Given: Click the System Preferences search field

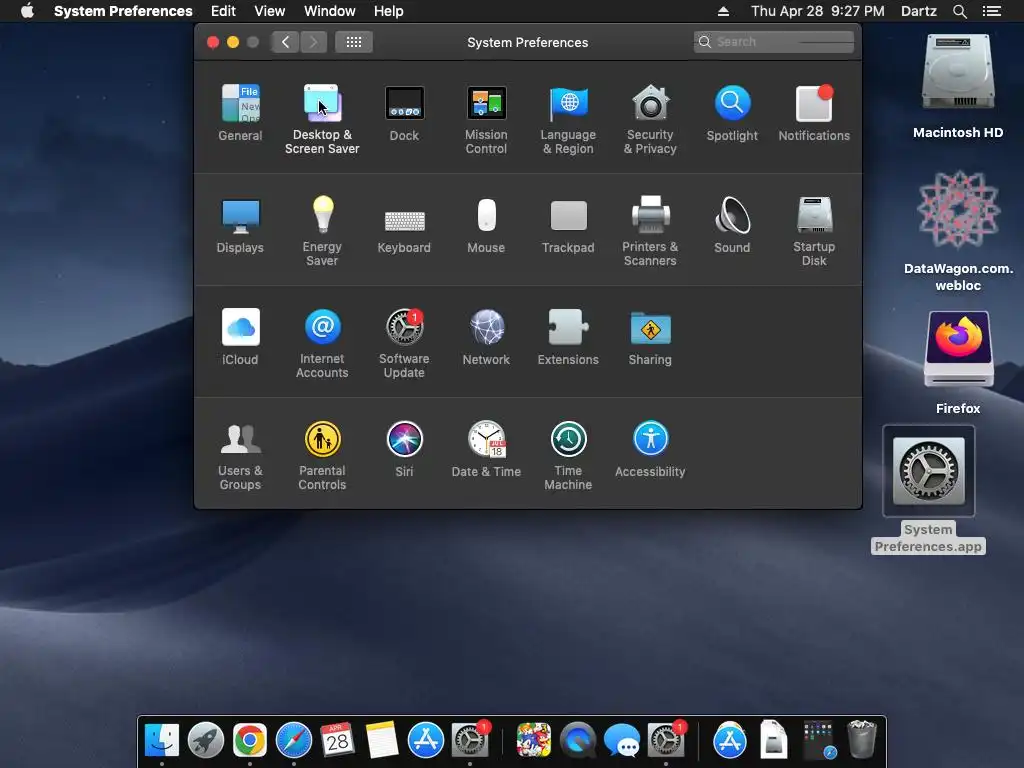Looking at the screenshot, I should 773,42.
